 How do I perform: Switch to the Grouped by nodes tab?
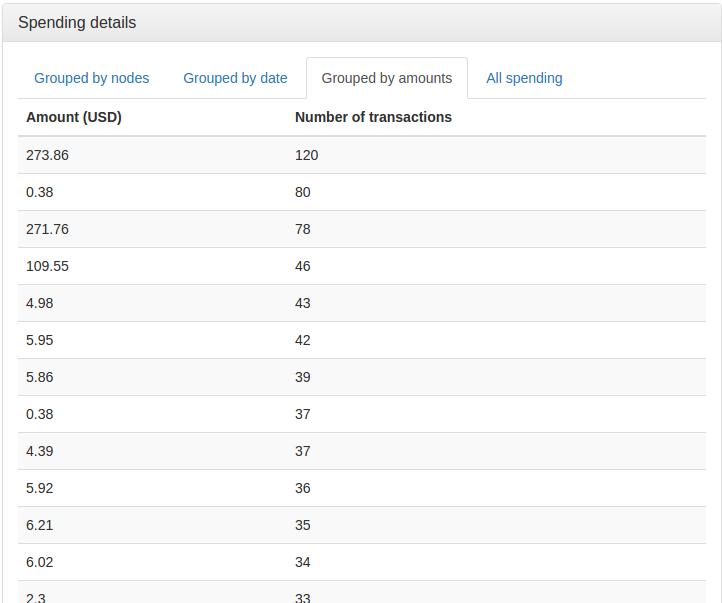tap(91, 78)
